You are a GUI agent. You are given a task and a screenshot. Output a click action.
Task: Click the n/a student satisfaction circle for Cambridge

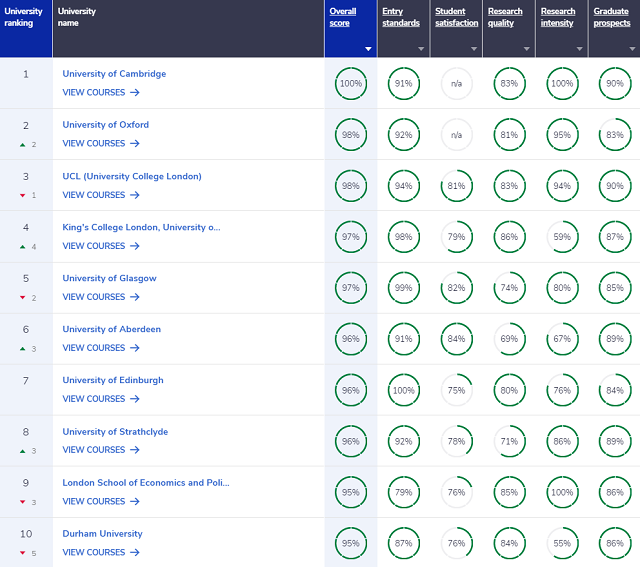point(456,84)
